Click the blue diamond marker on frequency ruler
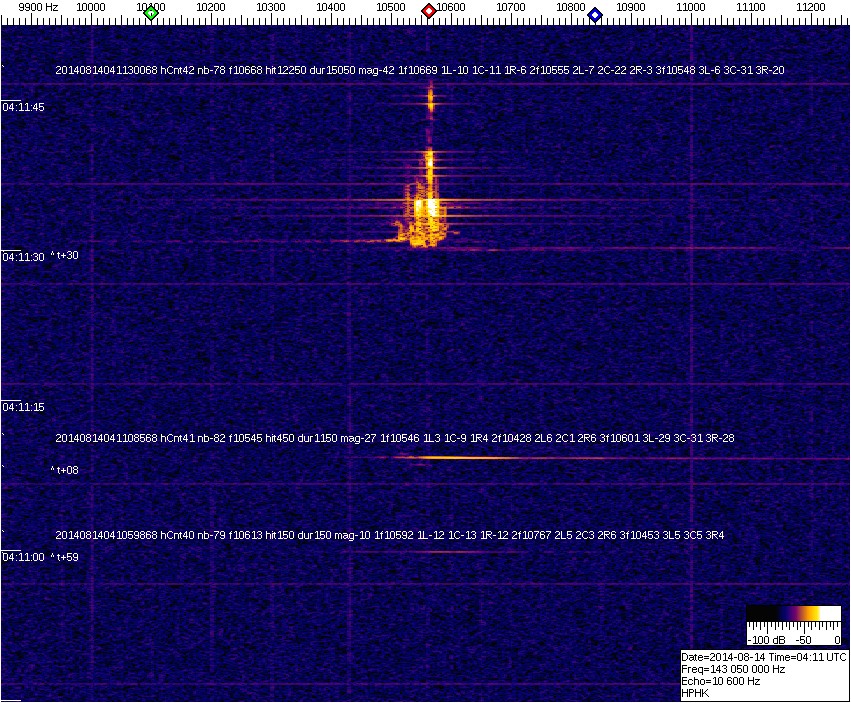Image resolution: width=851 pixels, height=703 pixels. point(595,14)
